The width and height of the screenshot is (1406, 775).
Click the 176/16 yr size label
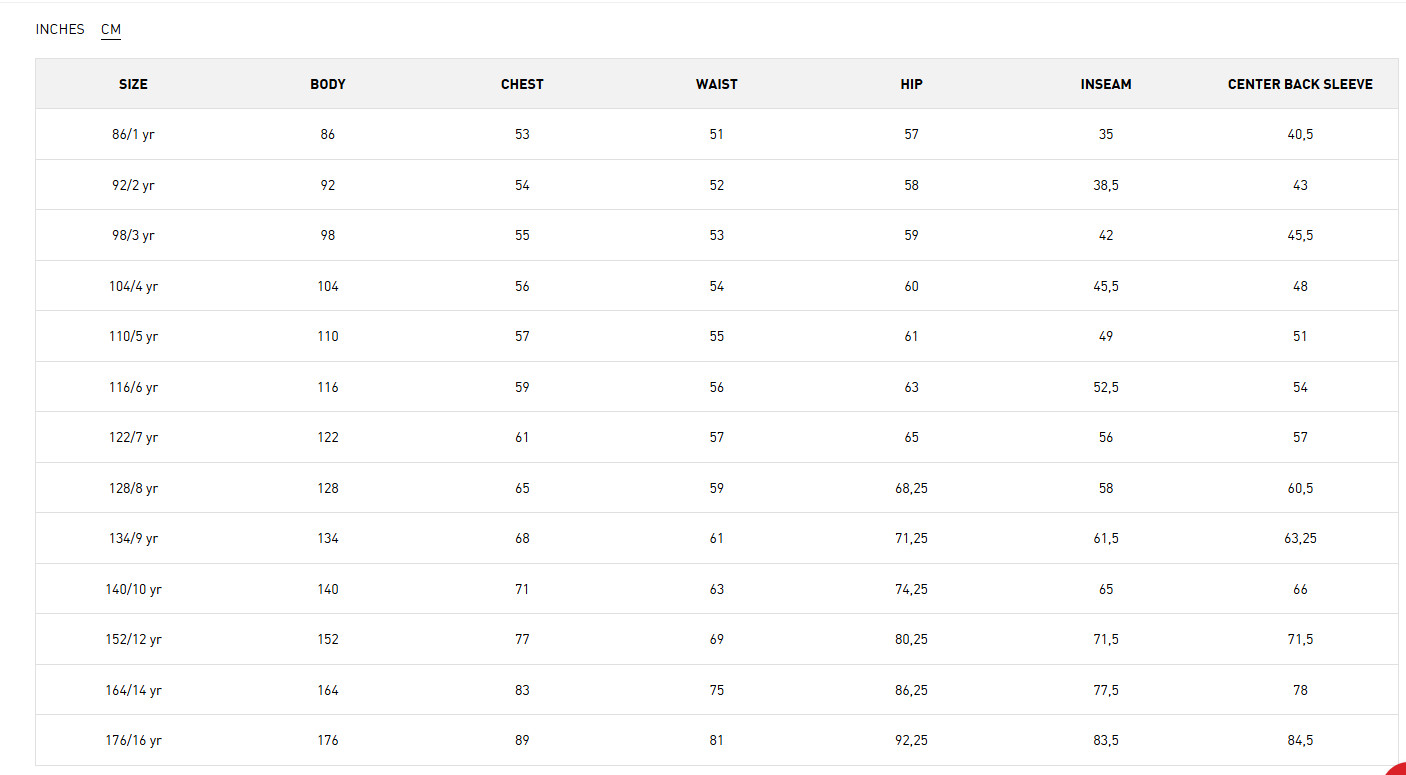[x=133, y=740]
